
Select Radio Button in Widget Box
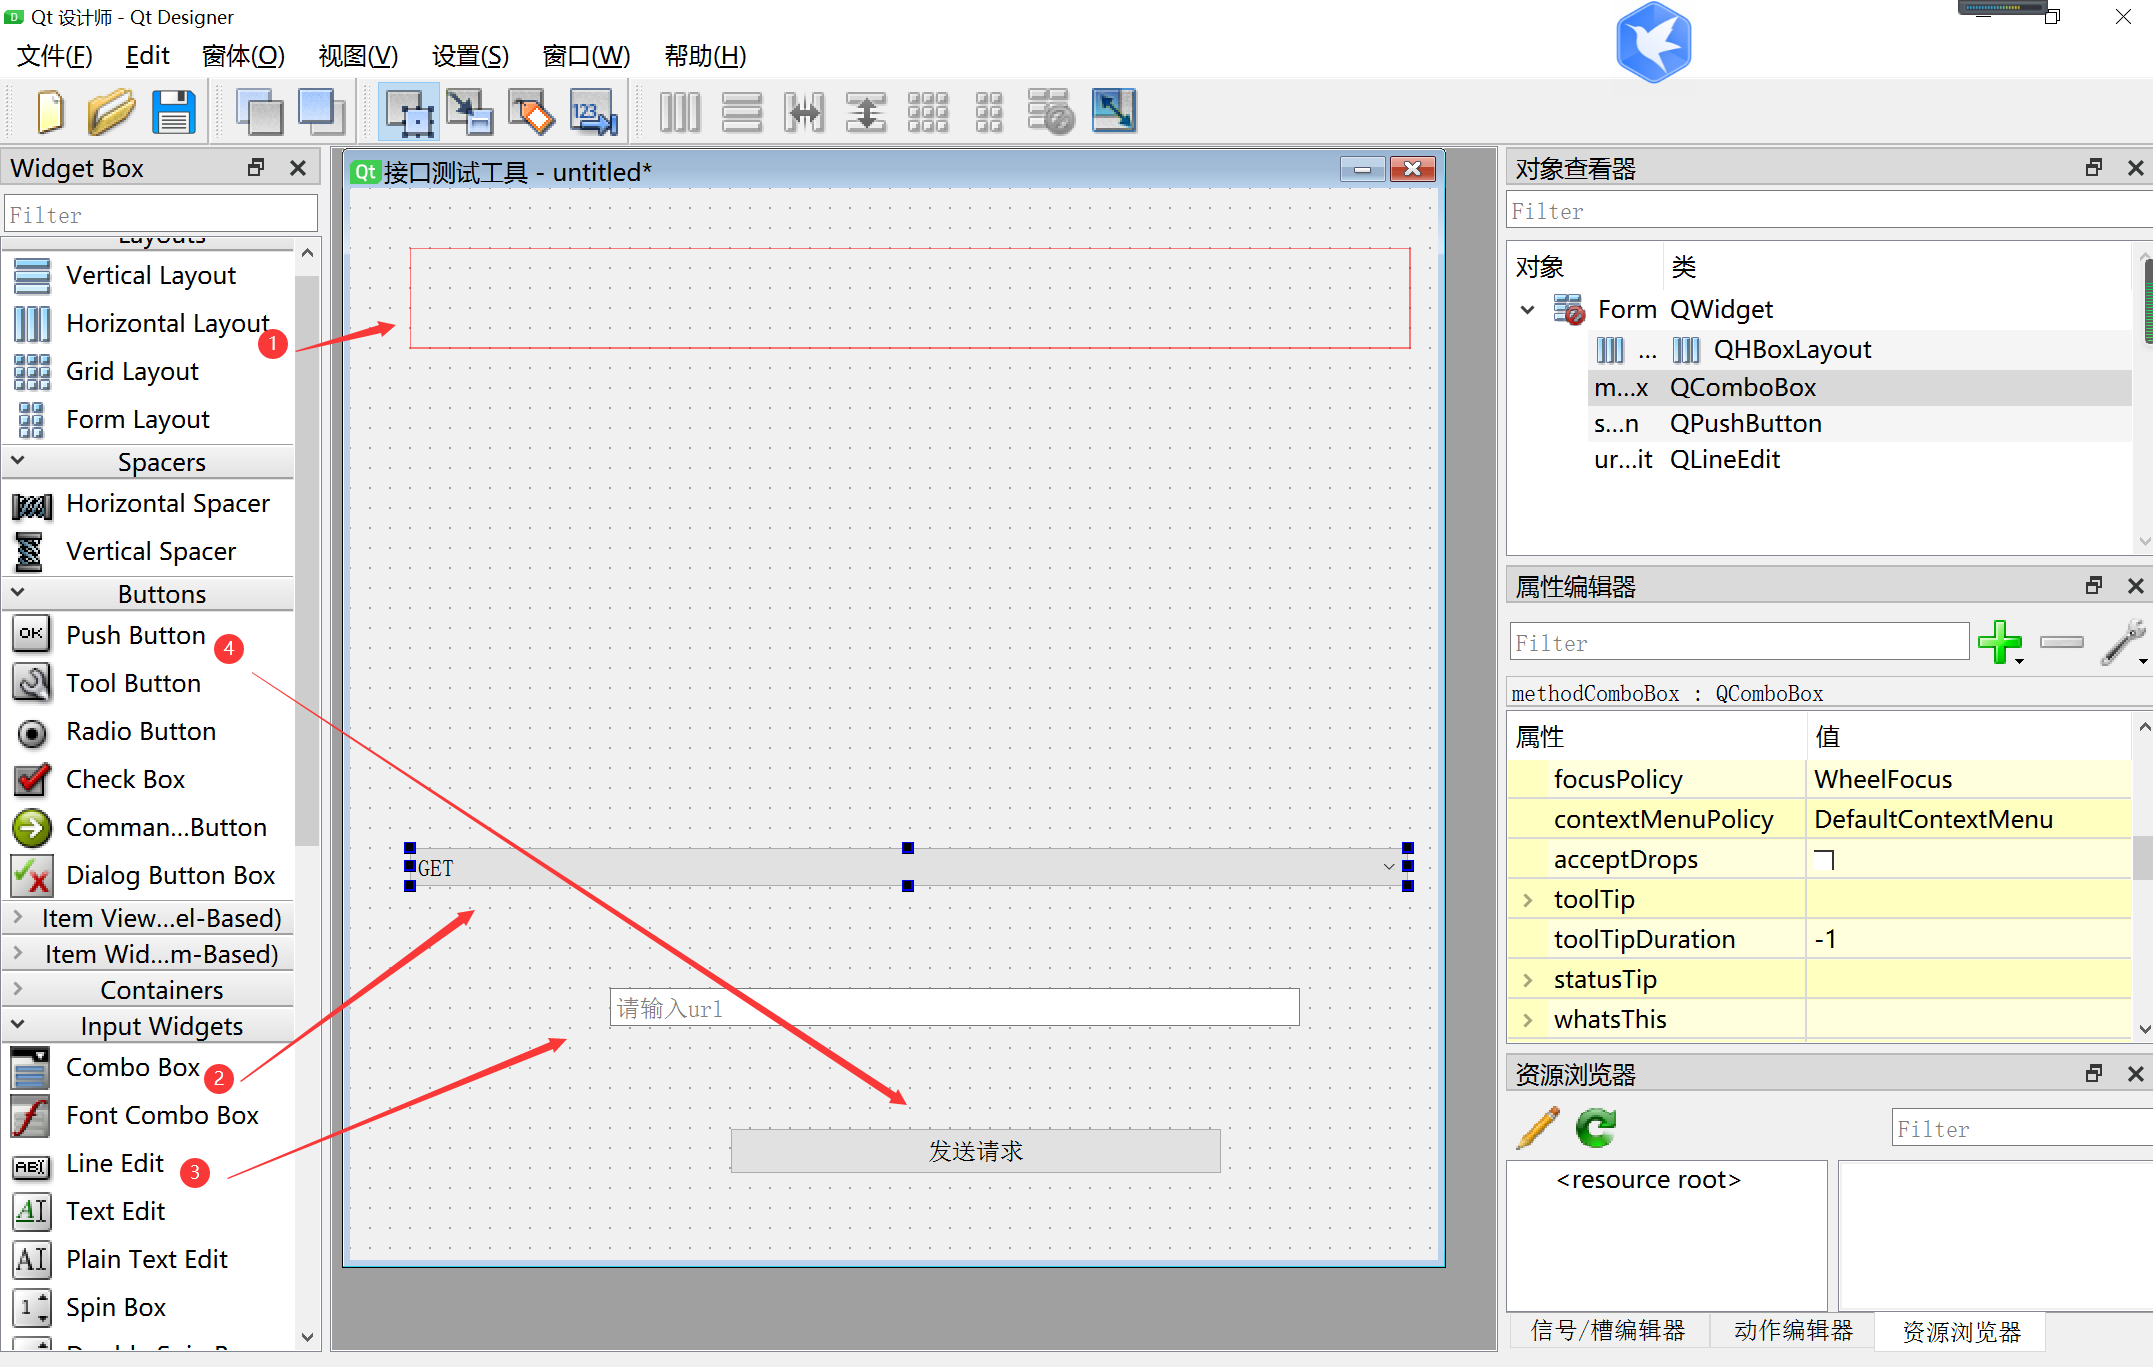[x=140, y=732]
